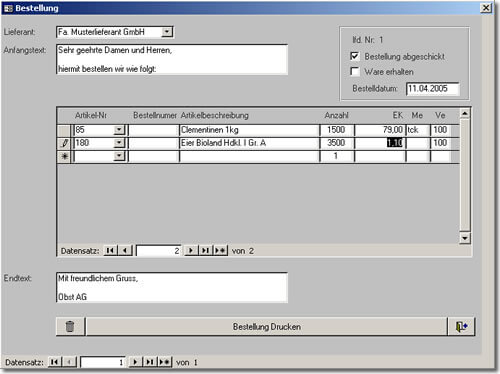This screenshot has width=500, height=374.
Task: Click the EK price cell 79,00
Action: tap(380, 130)
